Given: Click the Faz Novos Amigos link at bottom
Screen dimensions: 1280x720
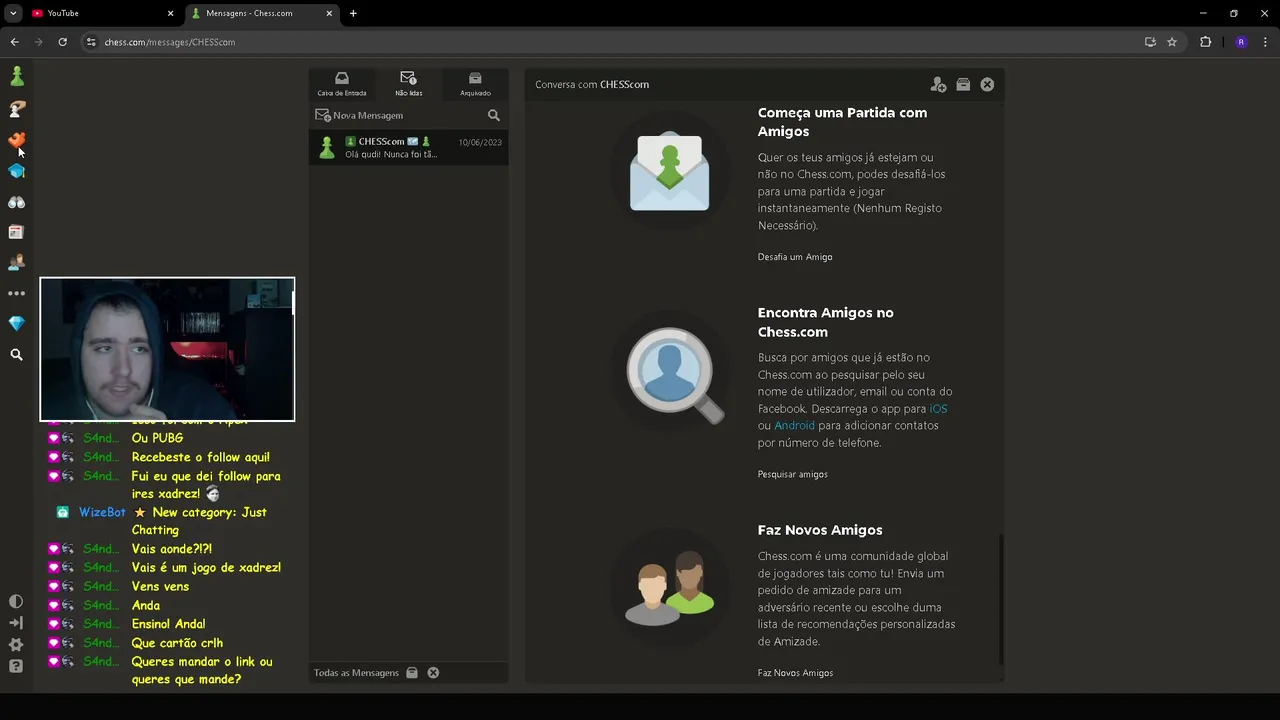Looking at the screenshot, I should click(x=795, y=673).
